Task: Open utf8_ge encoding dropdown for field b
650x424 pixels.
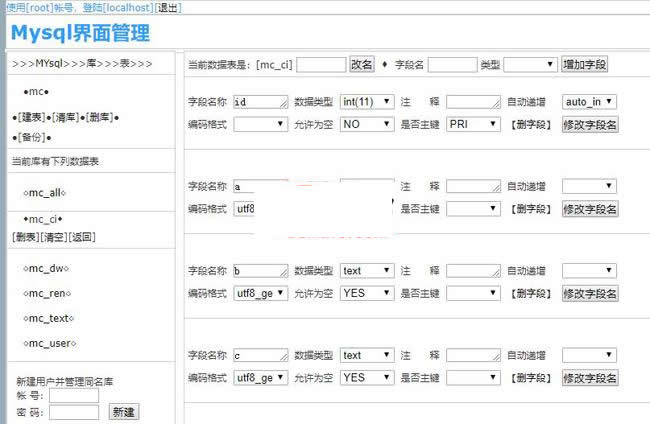Action: point(260,294)
